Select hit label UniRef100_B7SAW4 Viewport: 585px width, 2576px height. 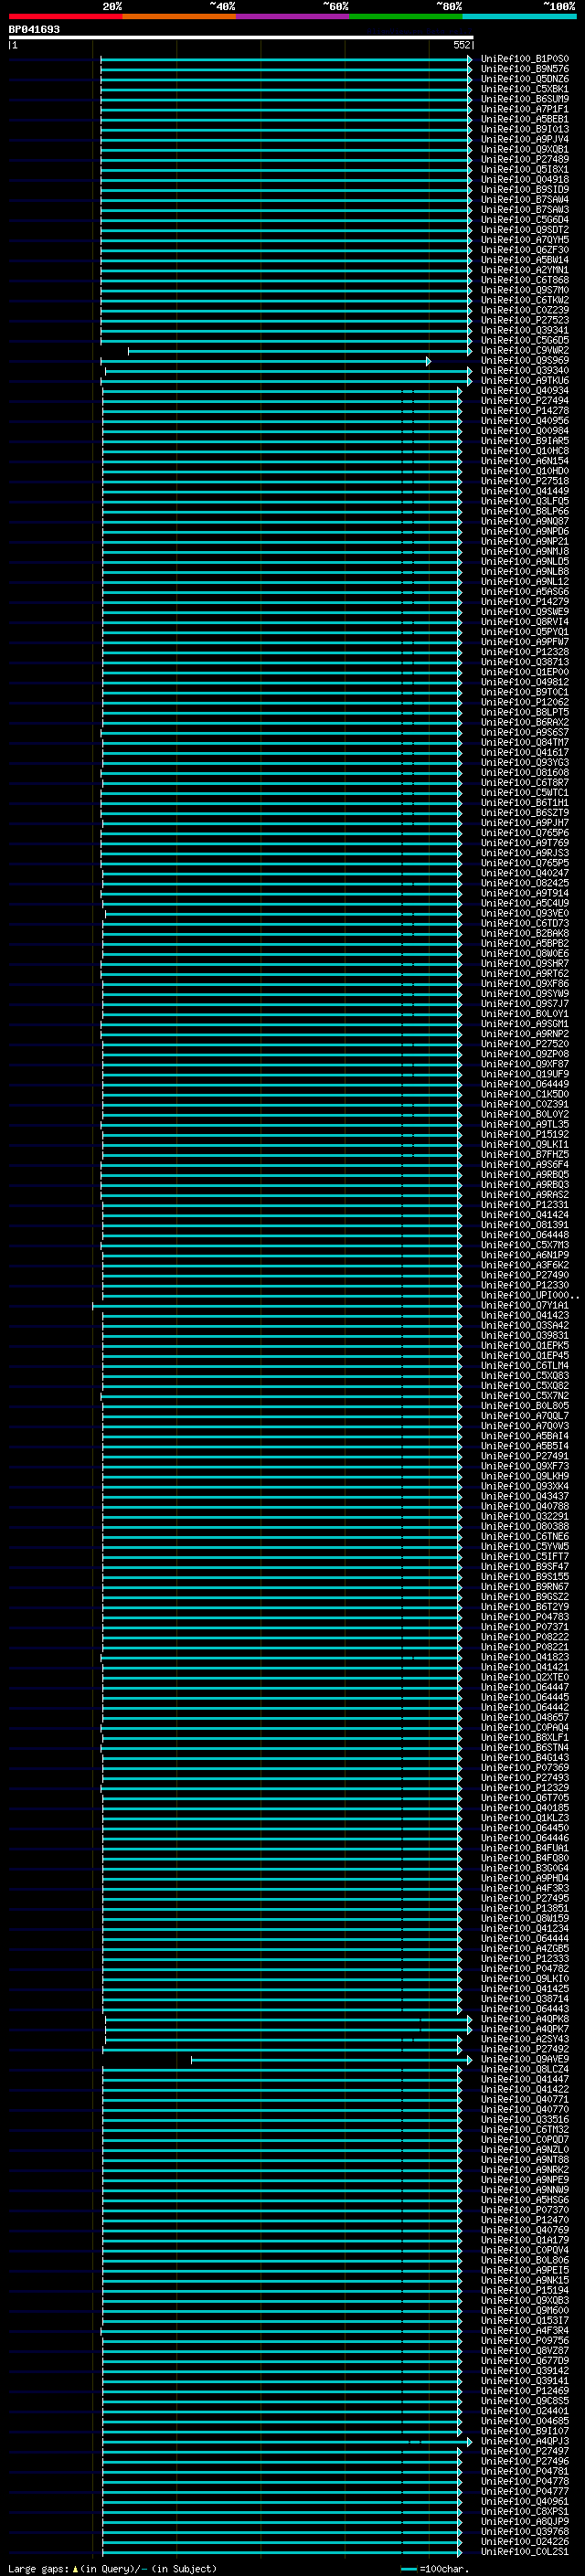pos(525,200)
